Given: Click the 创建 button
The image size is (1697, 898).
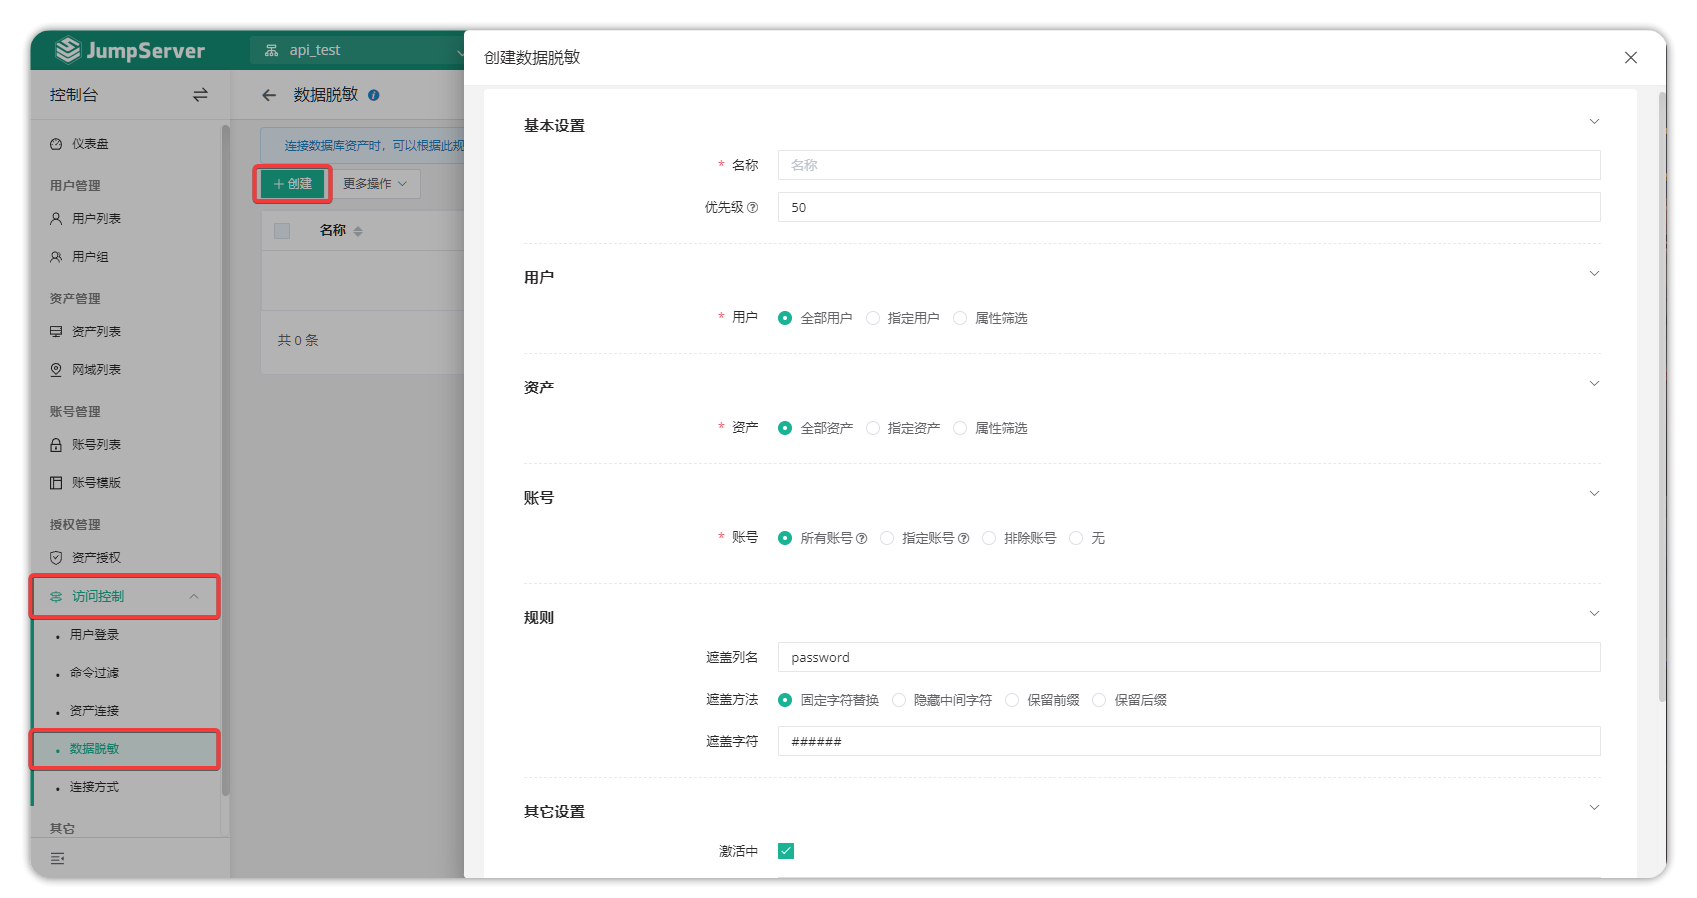Looking at the screenshot, I should (x=293, y=184).
